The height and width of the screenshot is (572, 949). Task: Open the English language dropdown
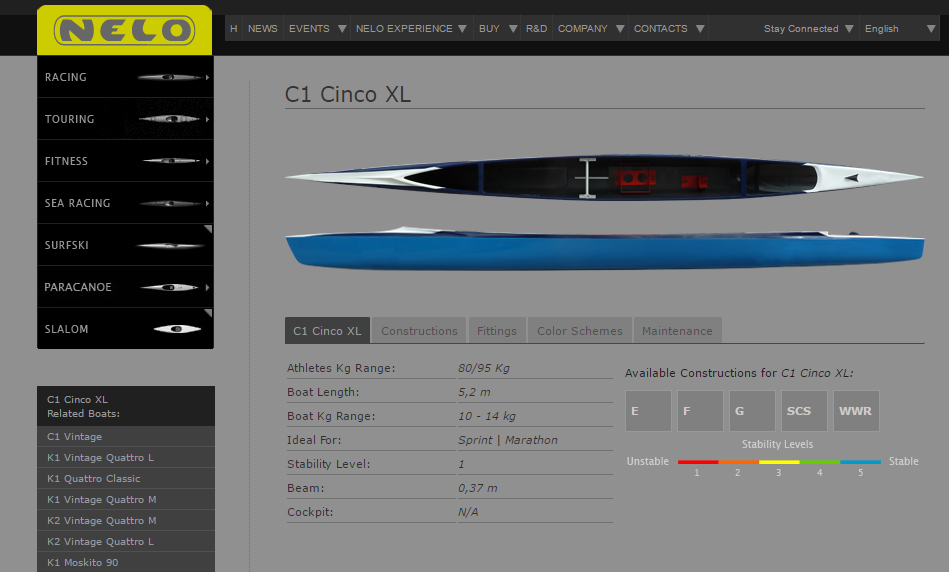pyautogui.click(x=900, y=28)
